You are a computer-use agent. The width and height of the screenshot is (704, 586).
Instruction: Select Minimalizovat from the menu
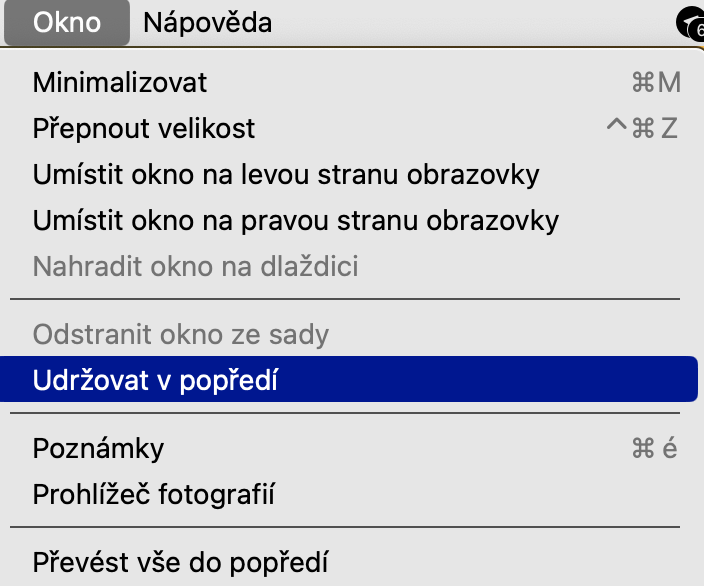point(120,82)
